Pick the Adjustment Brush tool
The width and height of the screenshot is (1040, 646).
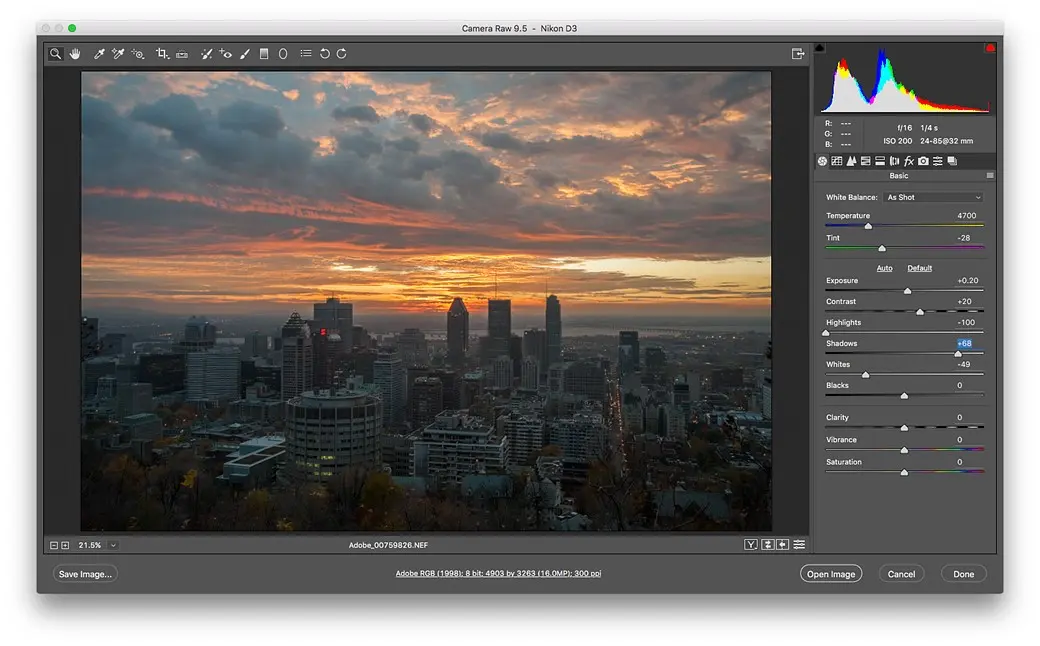244,54
